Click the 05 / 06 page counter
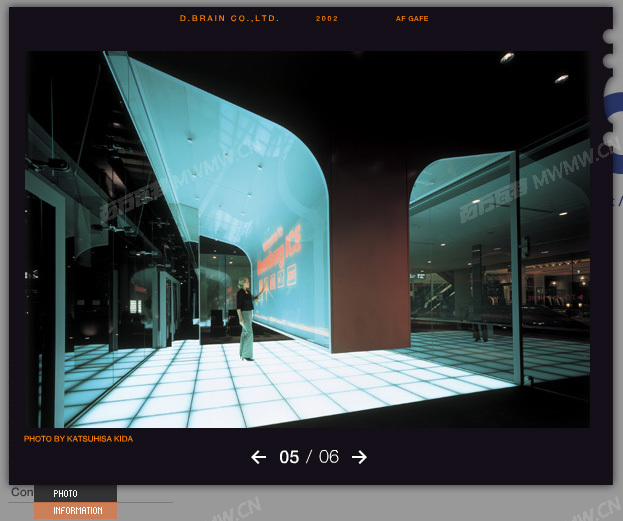Viewport: 623px width, 521px height. (309, 457)
